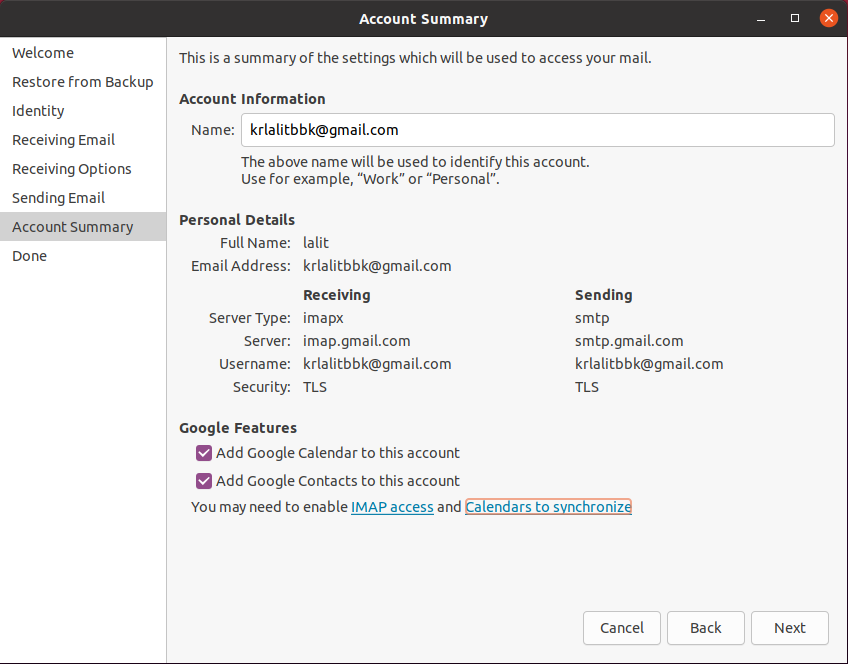The height and width of the screenshot is (664, 848).
Task: Open the IMAP access link
Action: pos(392,507)
